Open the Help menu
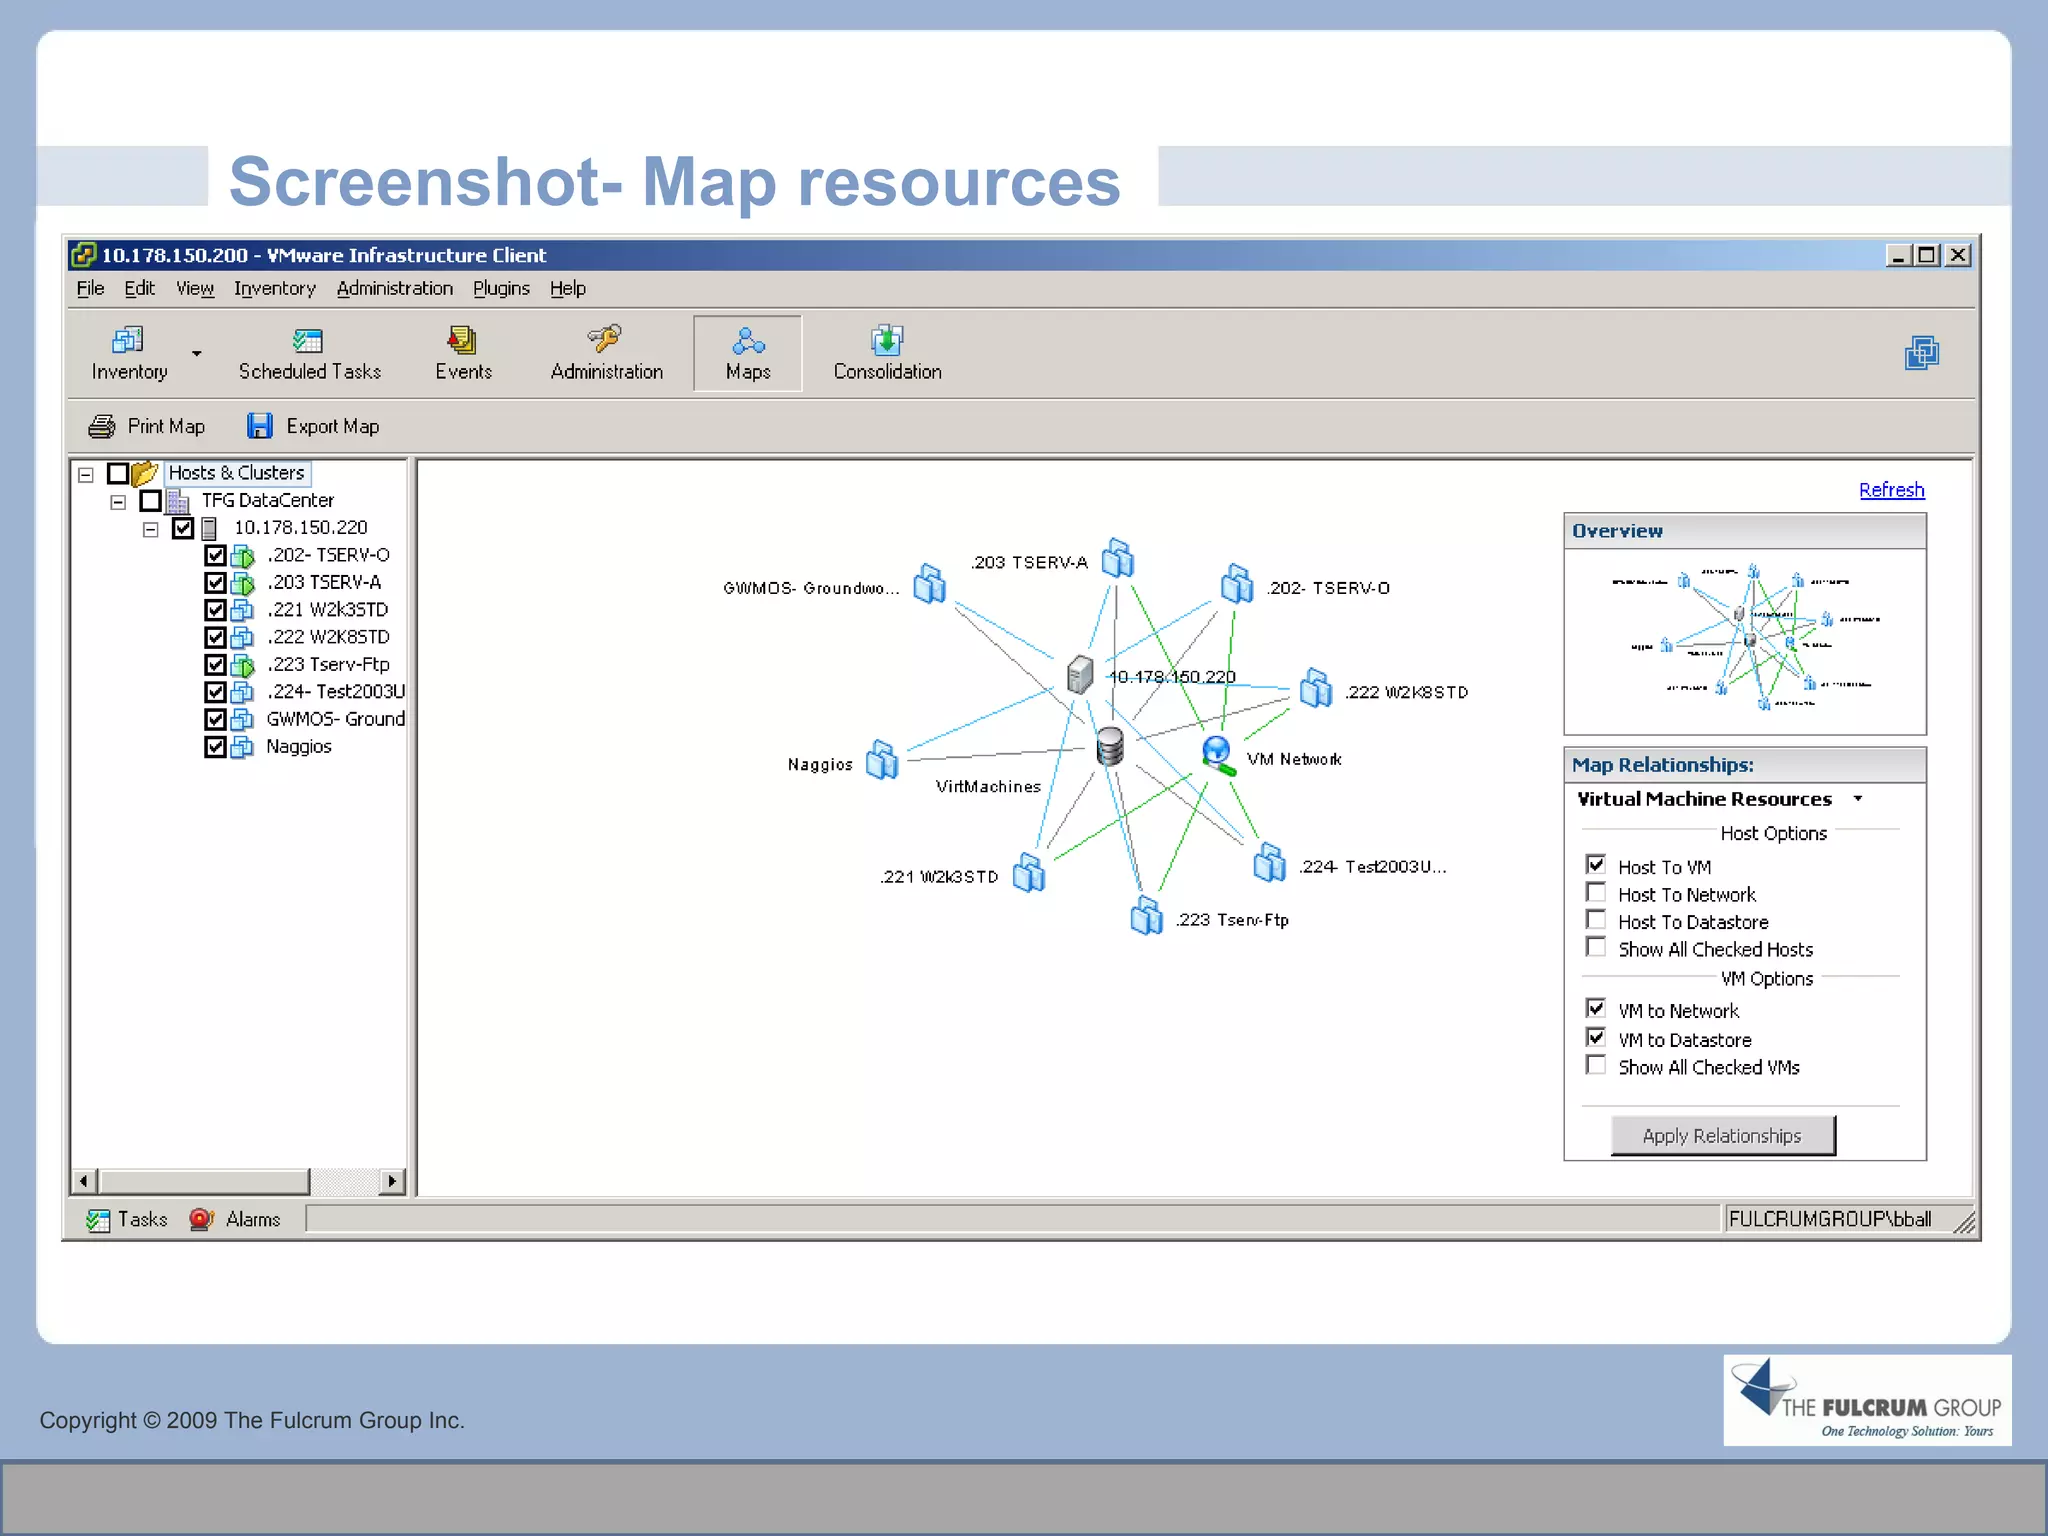The image size is (2048, 1536). point(568,288)
